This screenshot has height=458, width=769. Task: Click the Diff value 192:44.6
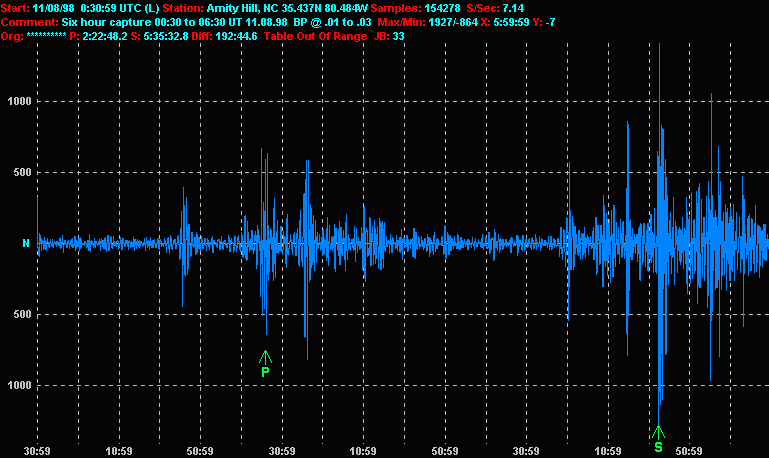click(236, 36)
